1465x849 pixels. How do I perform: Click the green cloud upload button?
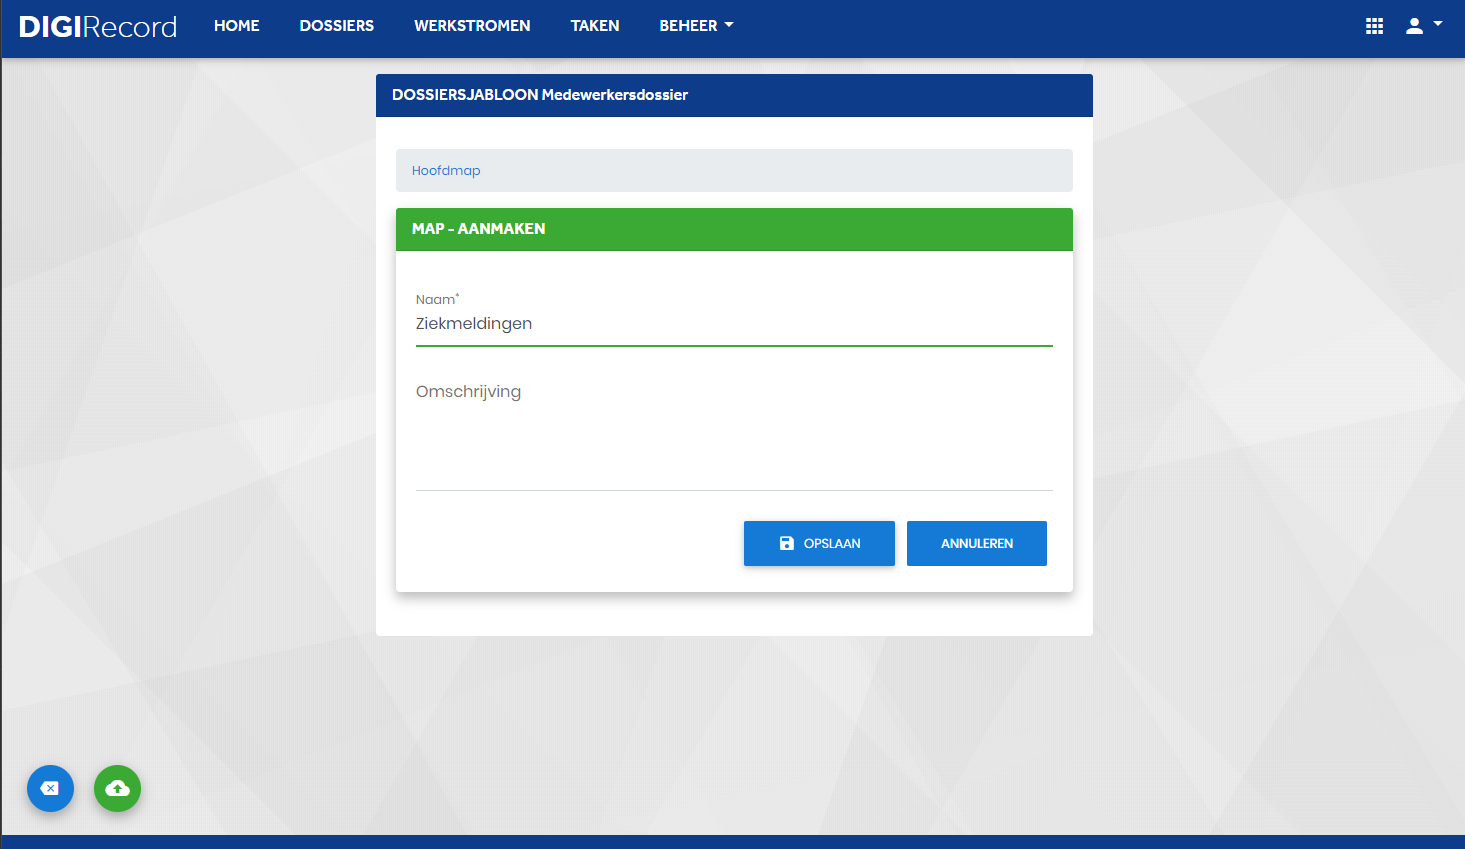pyautogui.click(x=117, y=788)
